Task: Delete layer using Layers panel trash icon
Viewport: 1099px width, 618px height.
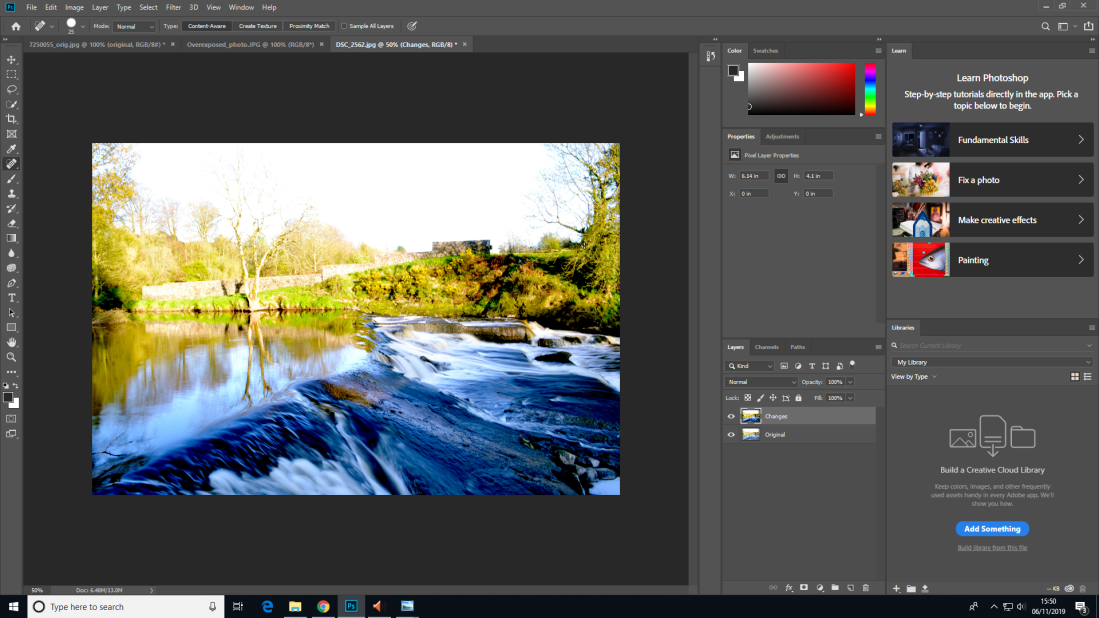Action: [x=865, y=588]
